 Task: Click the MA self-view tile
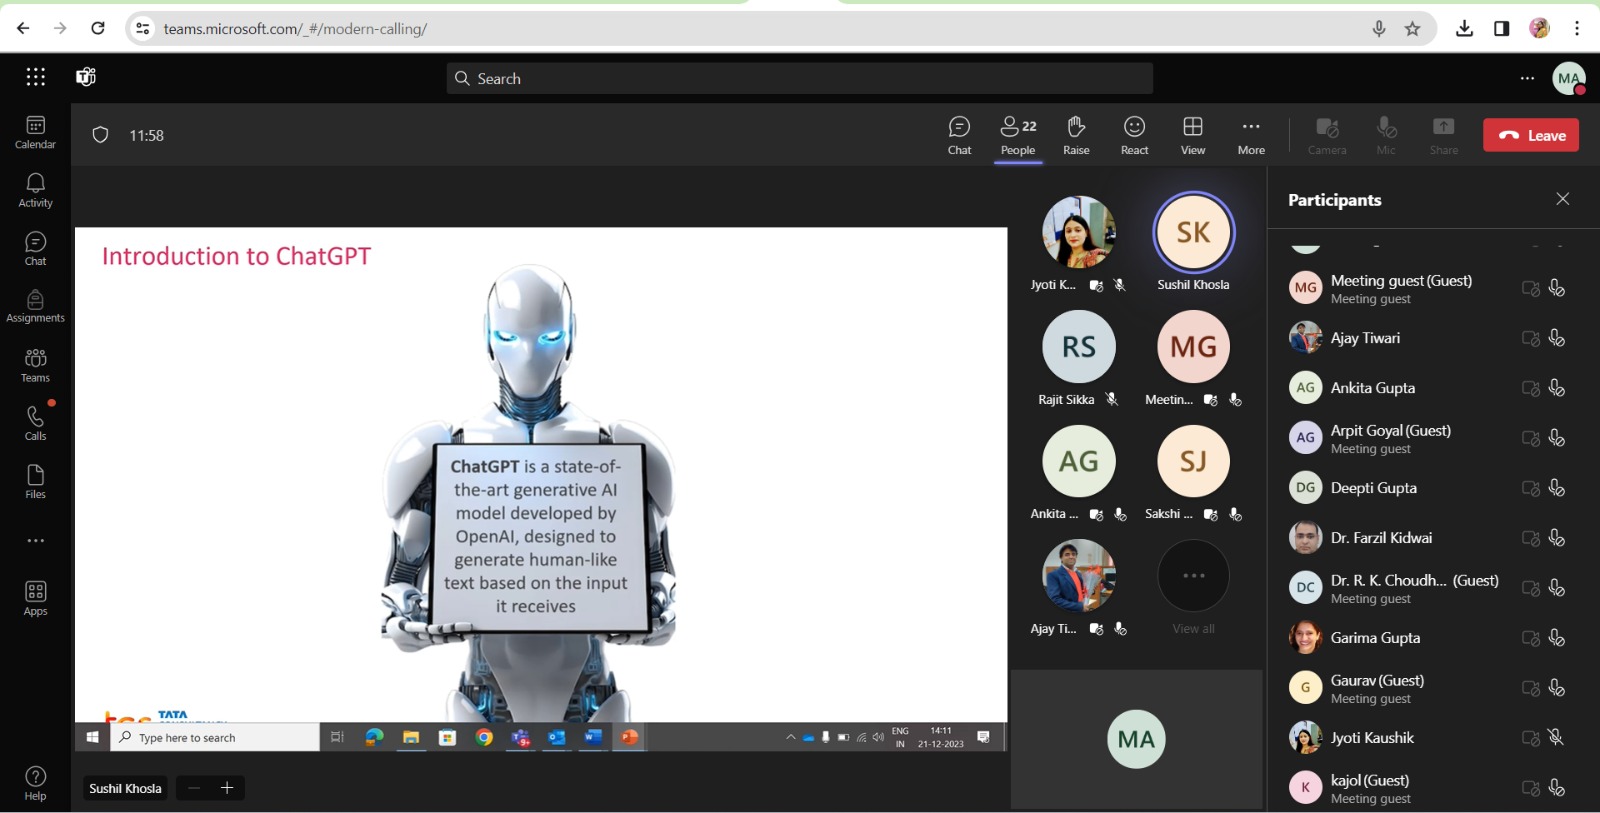coord(1136,739)
